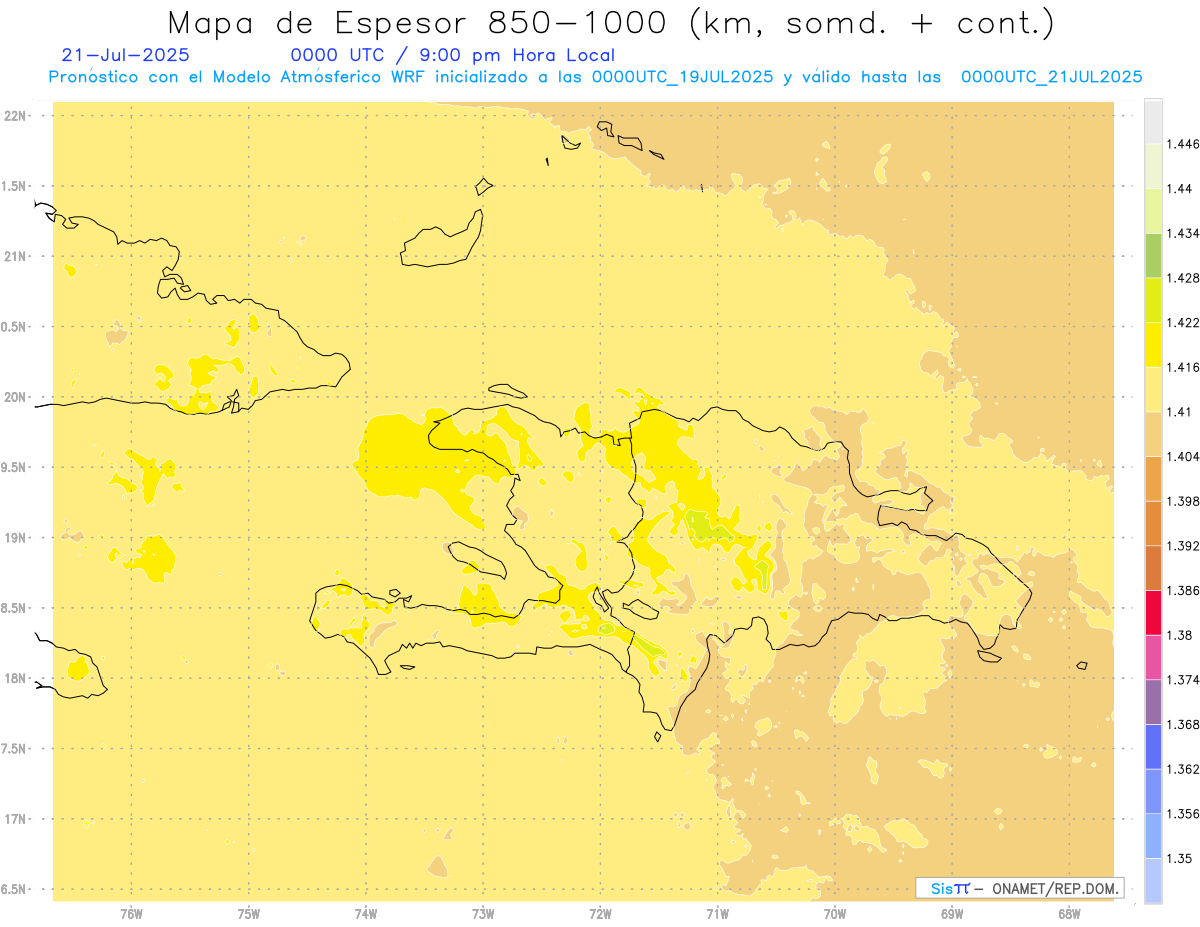Click the legend value 1.428
The height and width of the screenshot is (927, 1200).
[x=1184, y=278]
